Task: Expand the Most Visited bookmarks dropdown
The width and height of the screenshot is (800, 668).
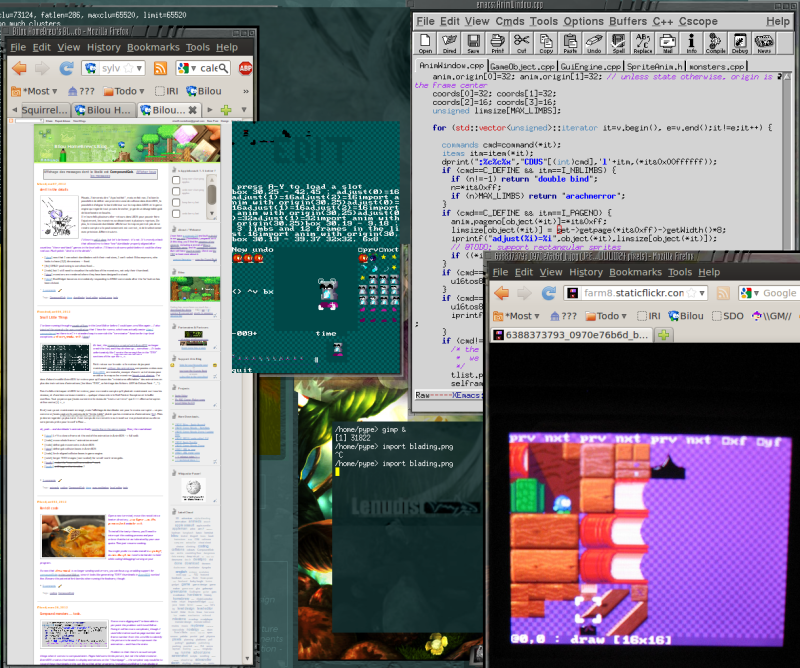Action: (34, 91)
